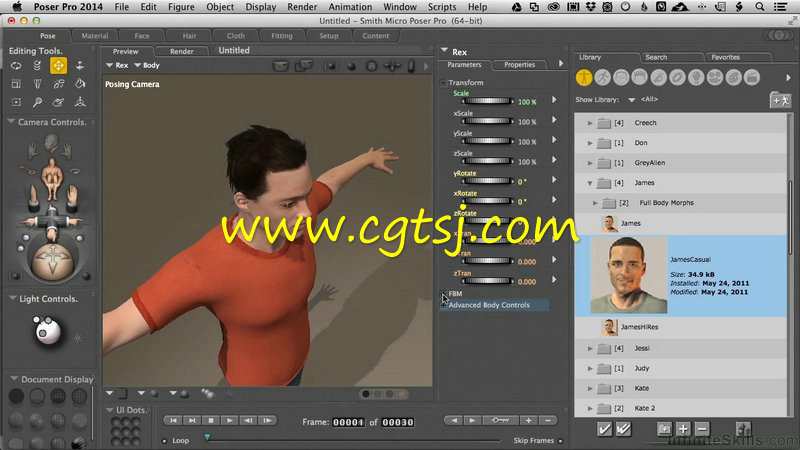Click the yRotate parameter dial
800x450 pixels.
click(488, 181)
